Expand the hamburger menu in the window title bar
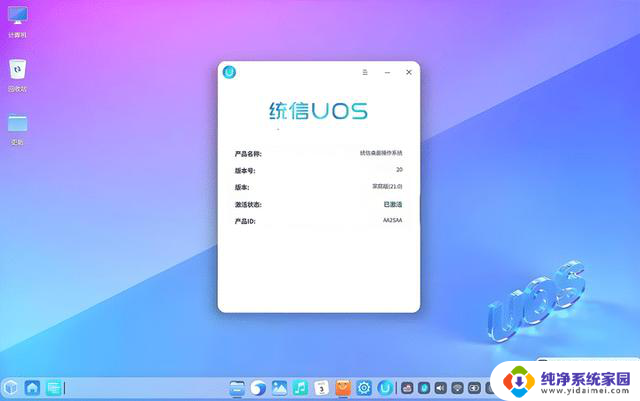 coord(365,72)
